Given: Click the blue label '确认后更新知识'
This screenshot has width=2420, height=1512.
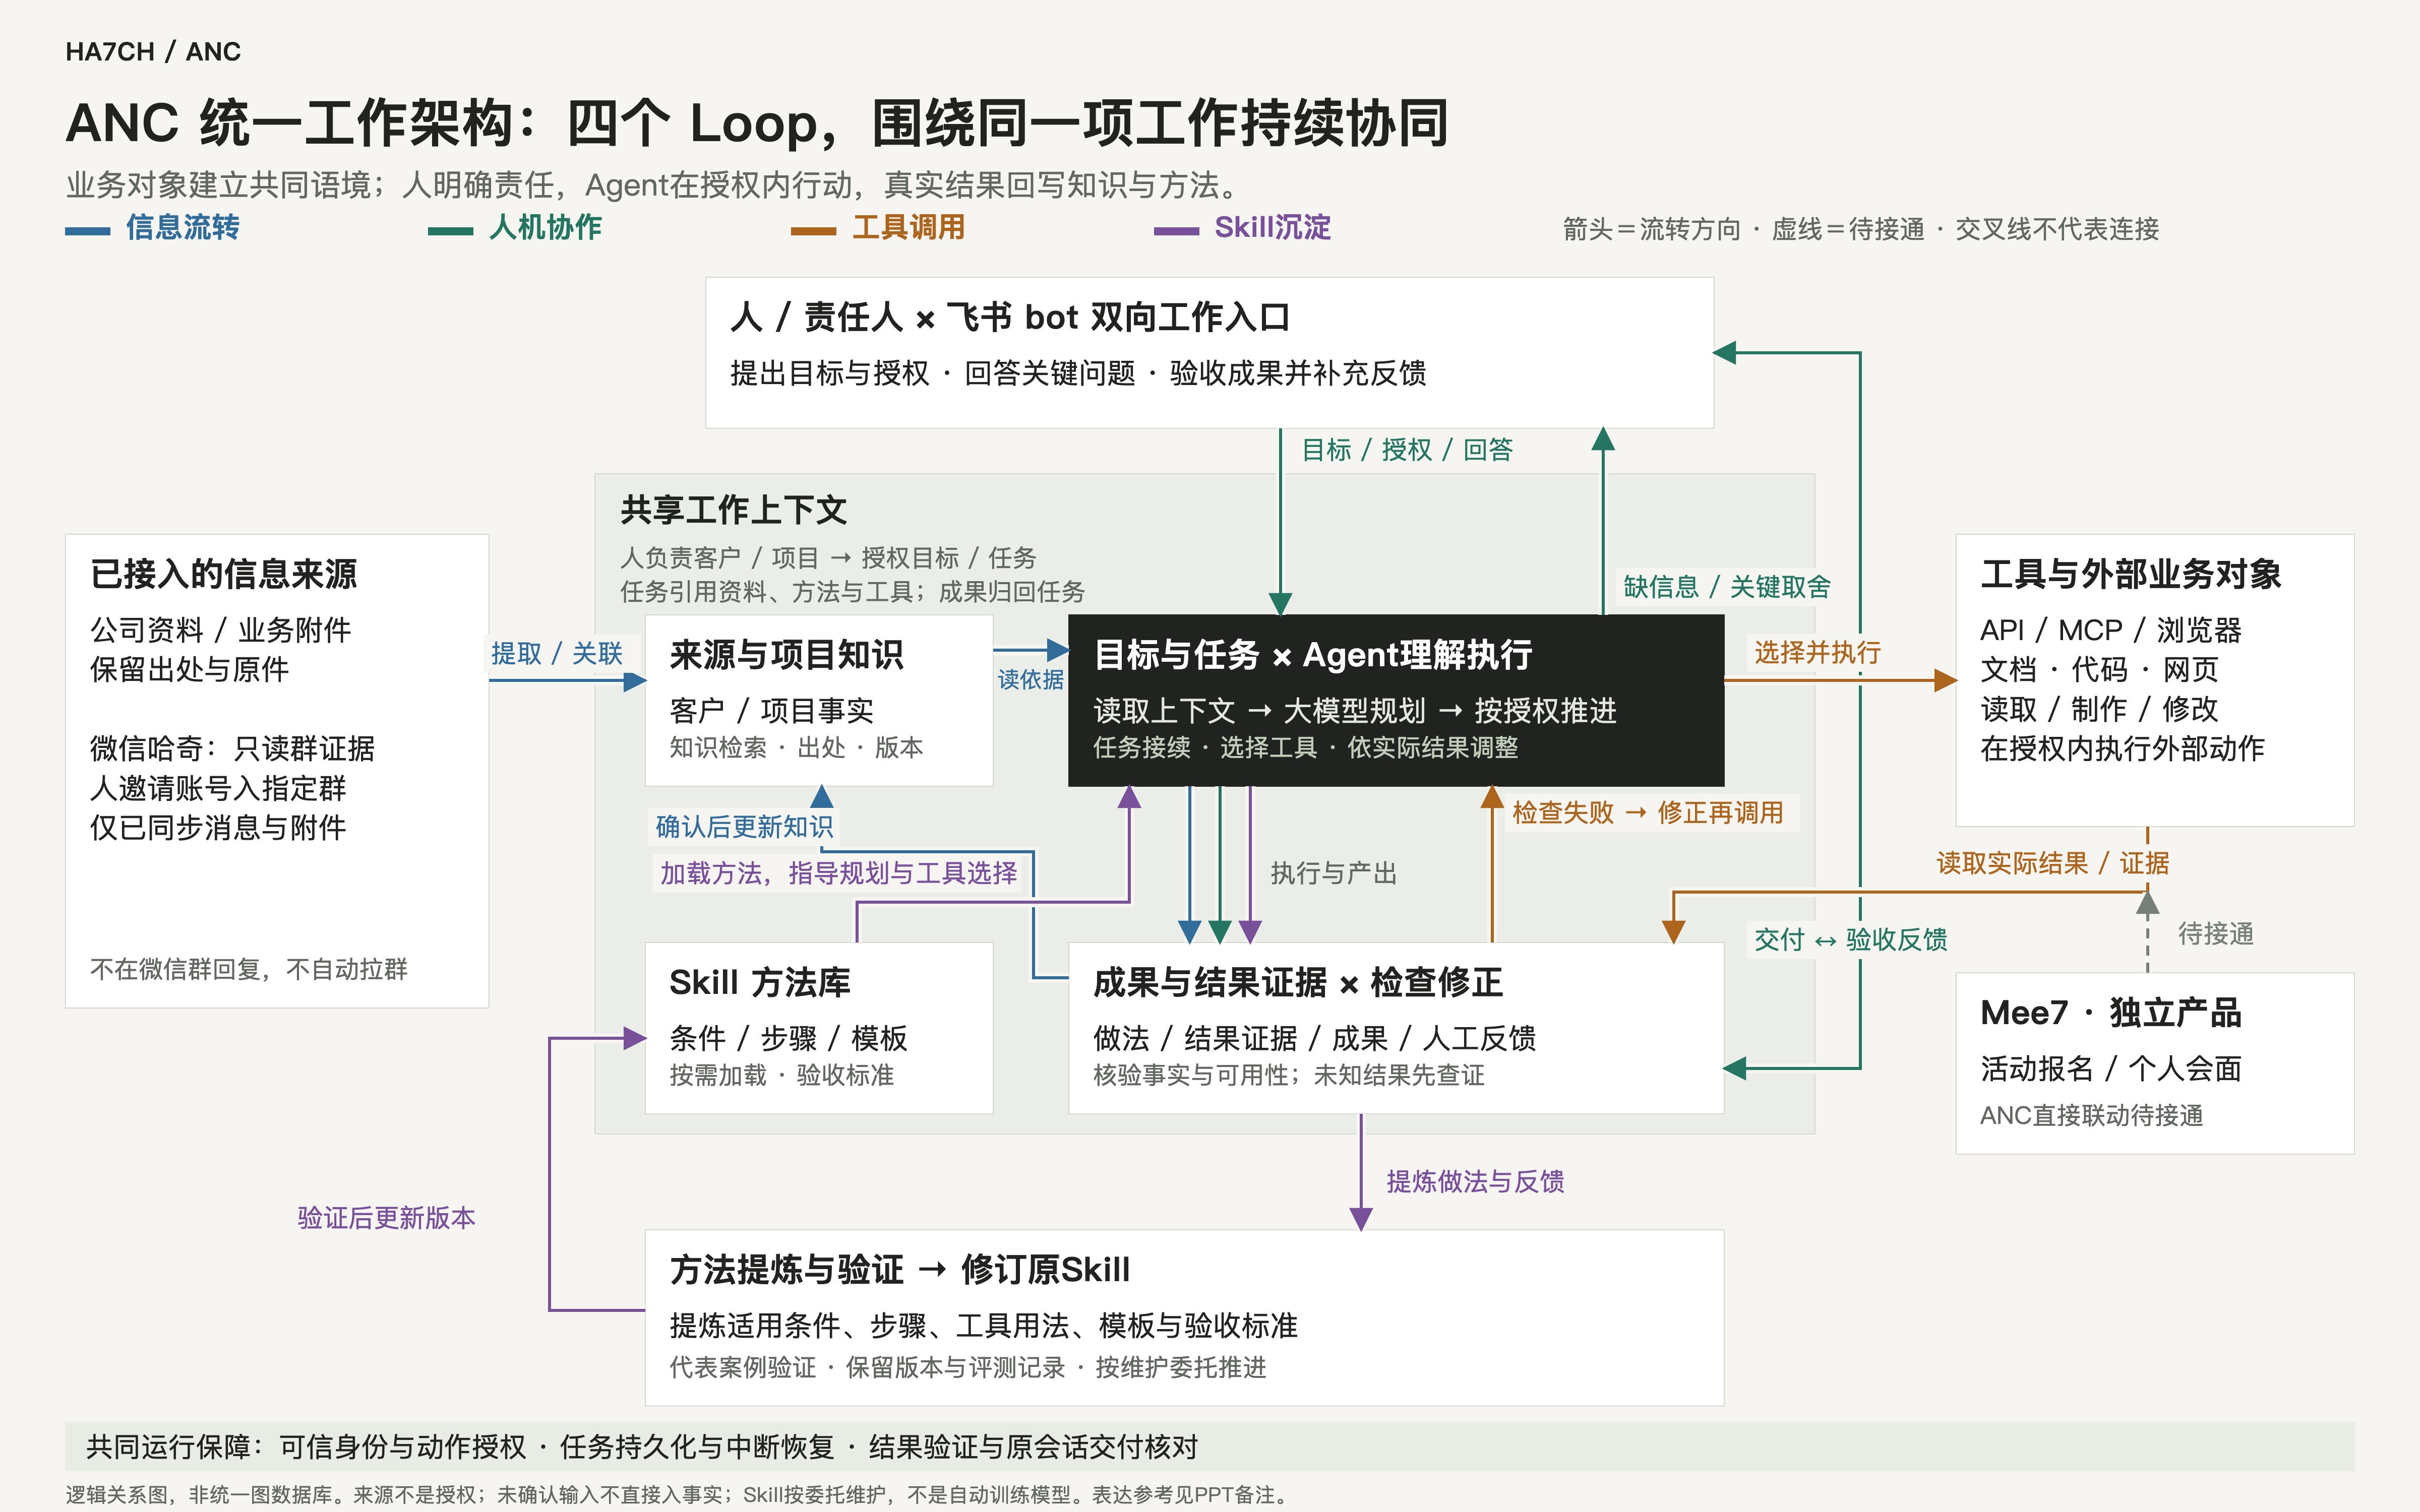Looking at the screenshot, I should (744, 827).
